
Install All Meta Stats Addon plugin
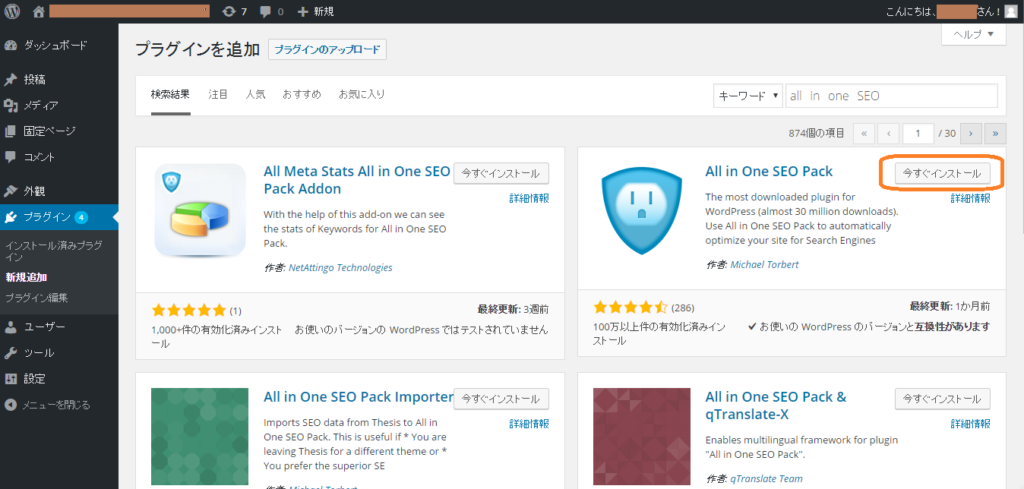(501, 174)
